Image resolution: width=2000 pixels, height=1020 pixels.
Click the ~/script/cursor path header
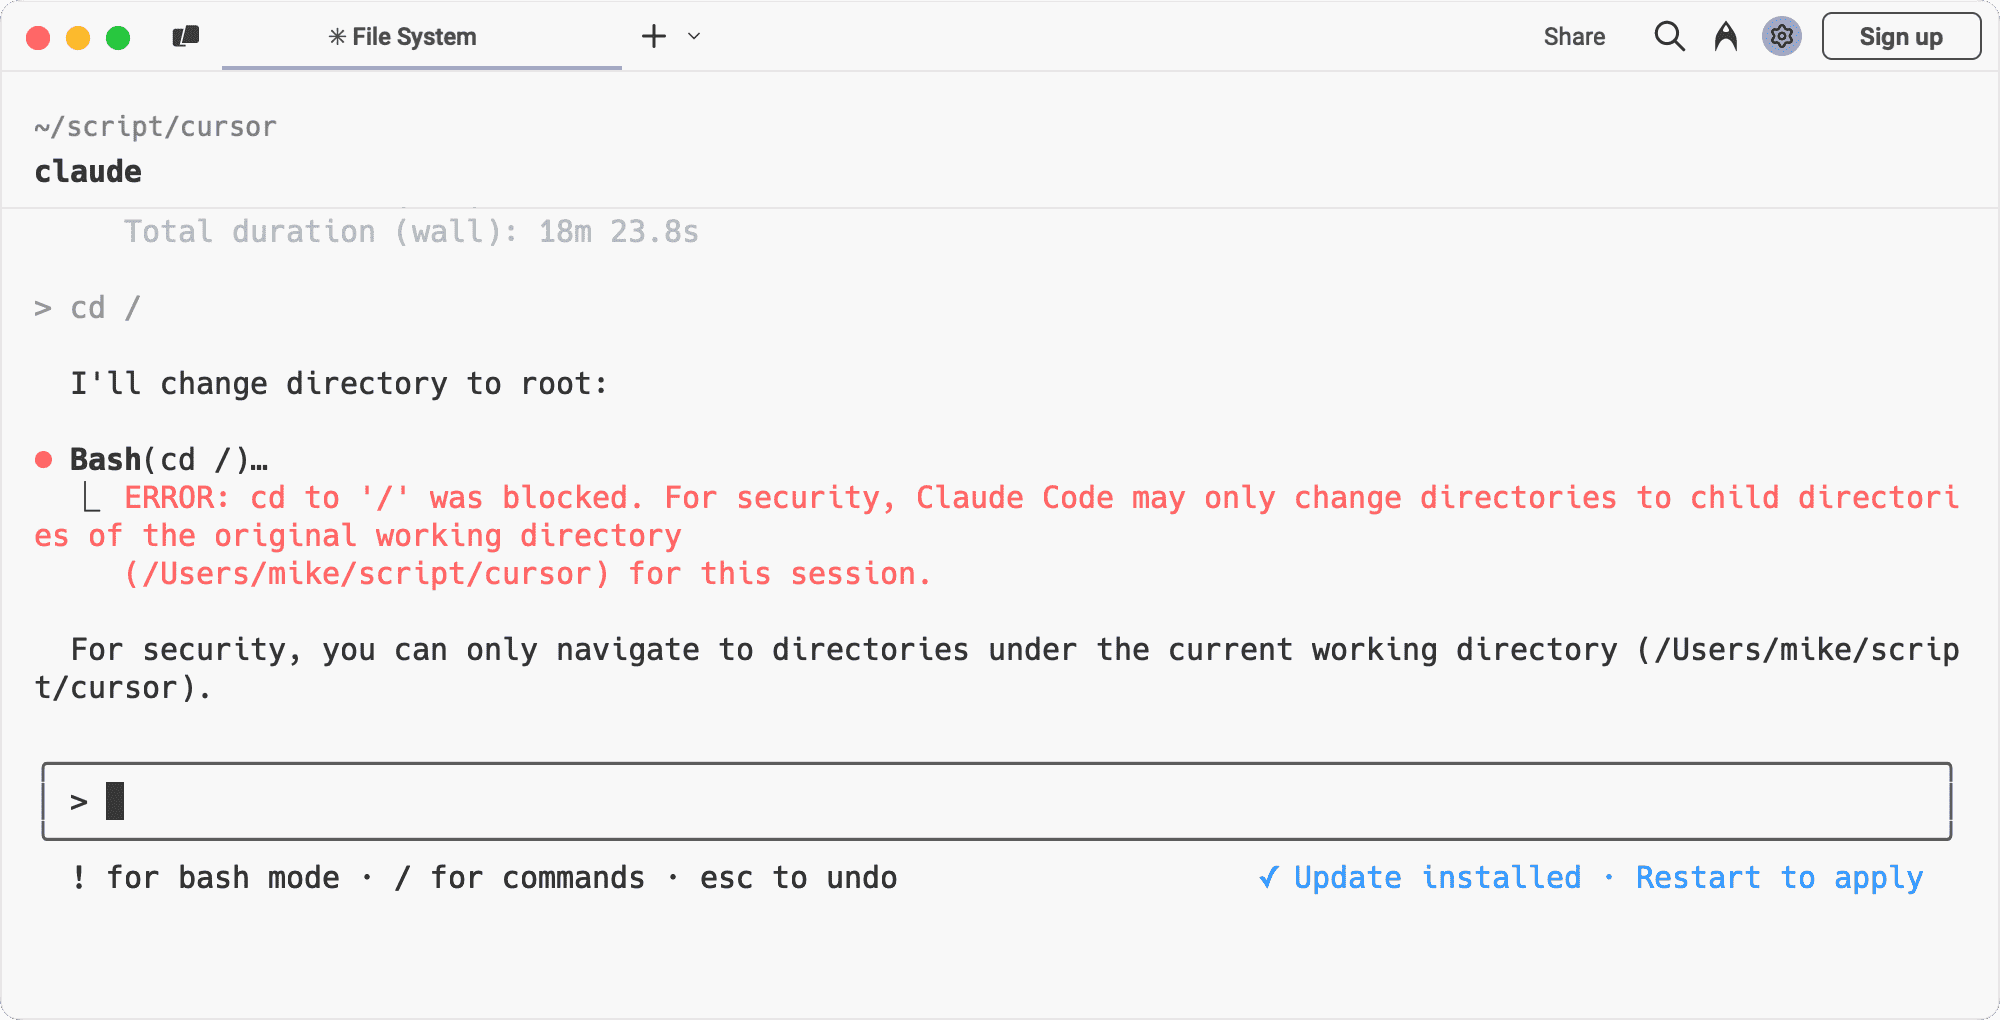tap(155, 127)
